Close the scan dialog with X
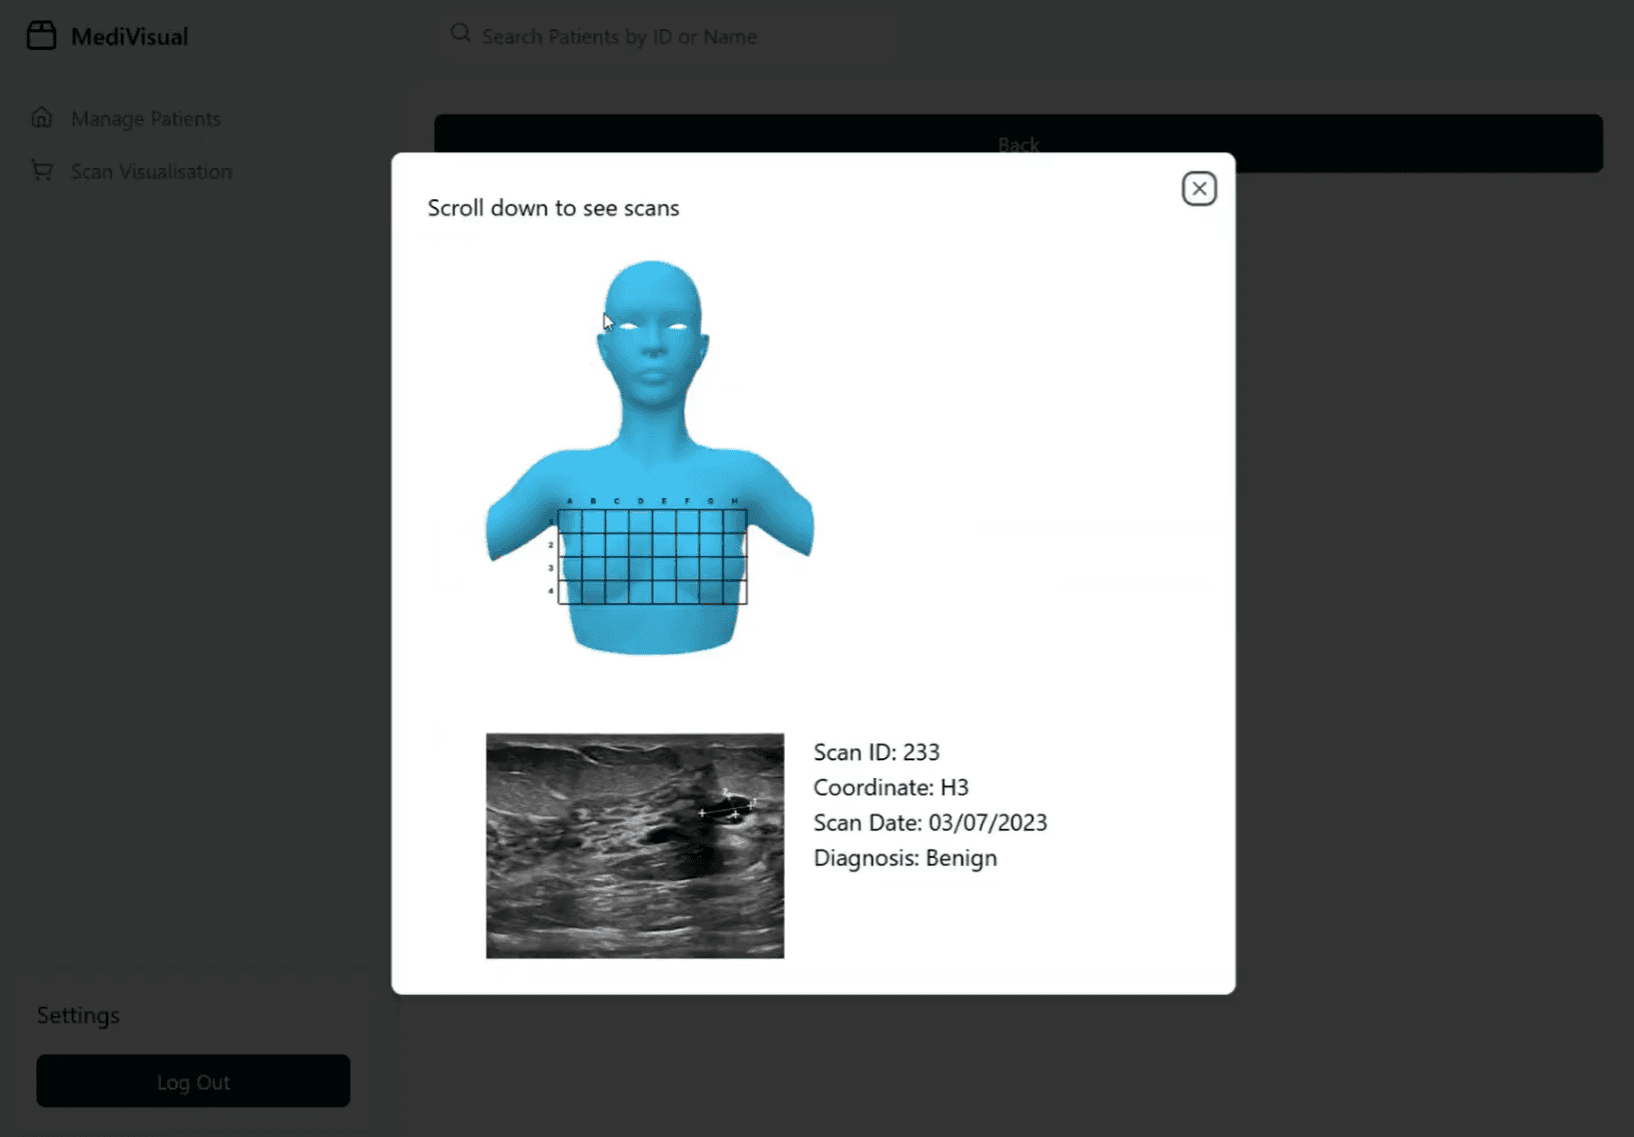 pos(1198,189)
